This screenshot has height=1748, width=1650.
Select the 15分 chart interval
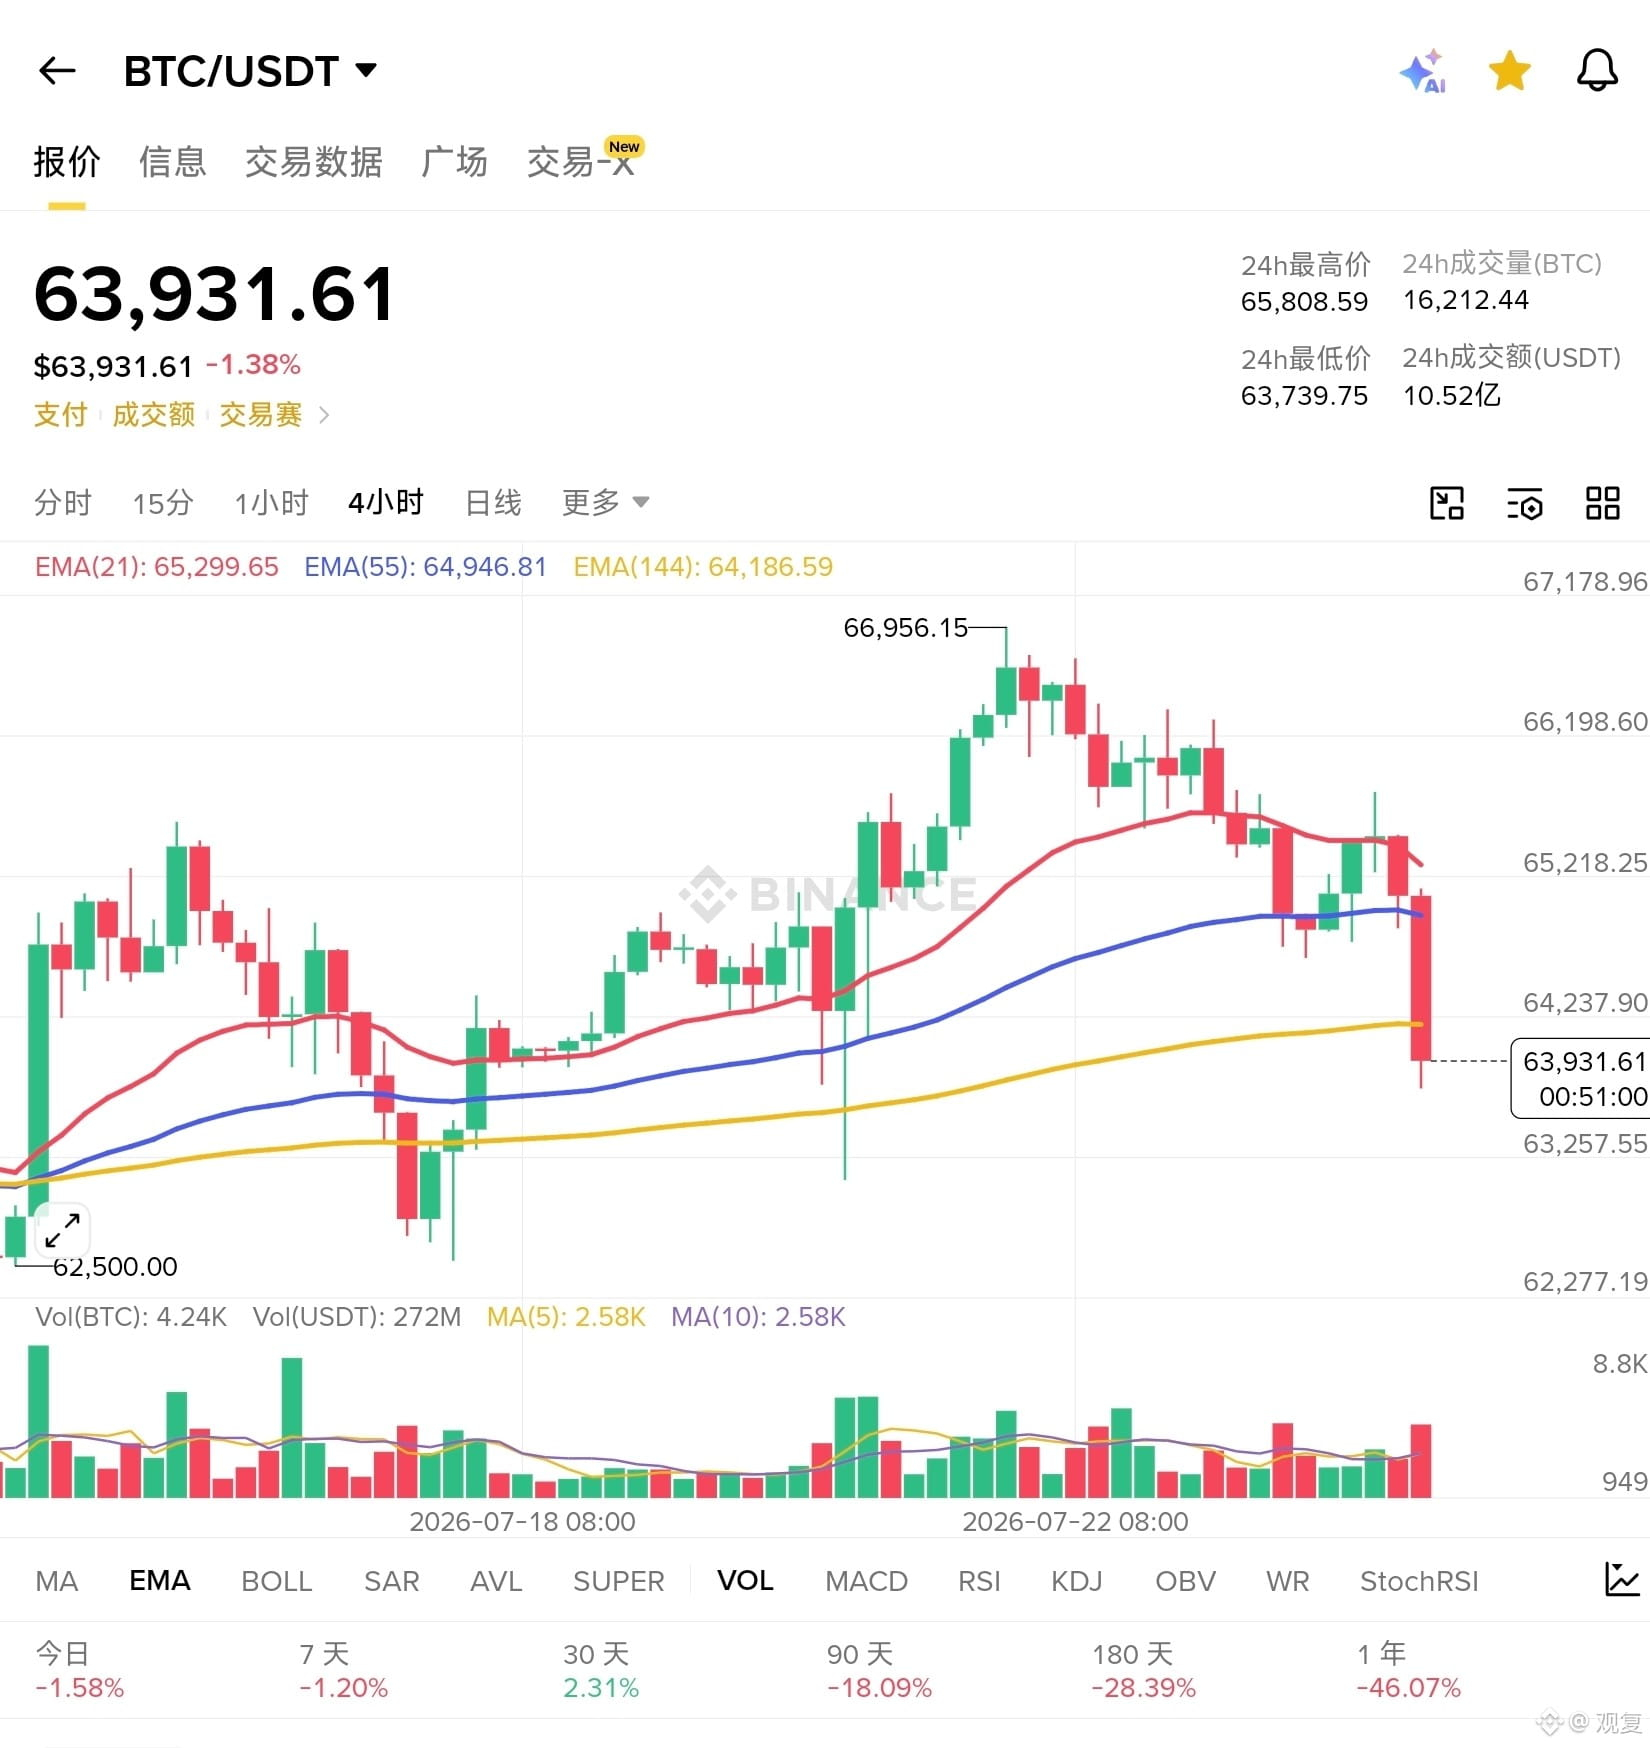coord(163,502)
